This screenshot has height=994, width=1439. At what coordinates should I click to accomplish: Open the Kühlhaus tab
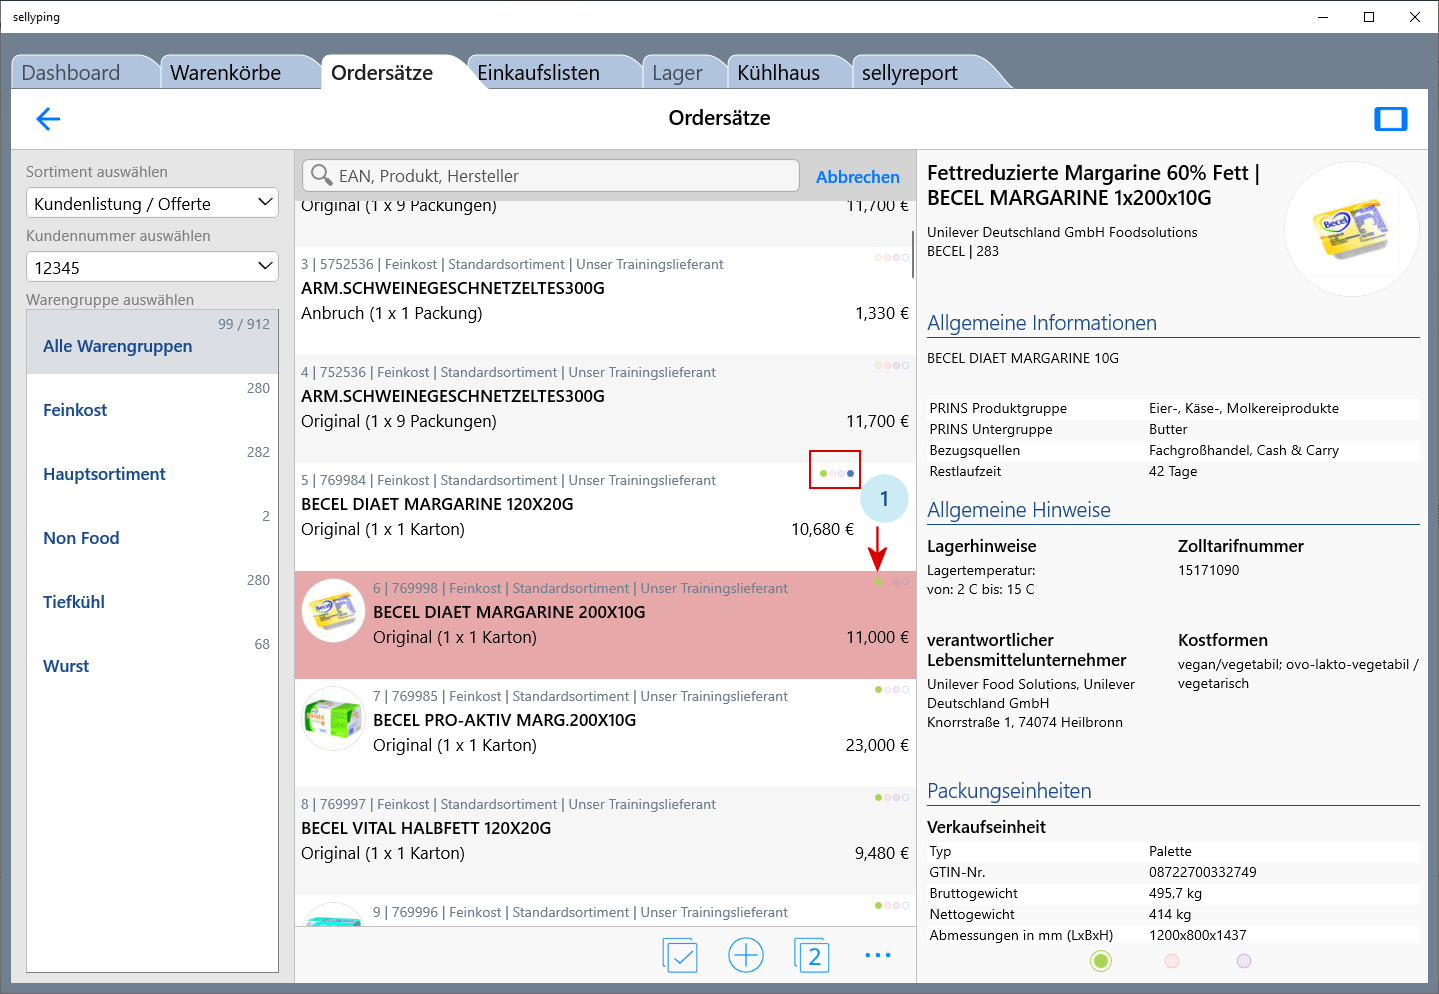tap(778, 73)
